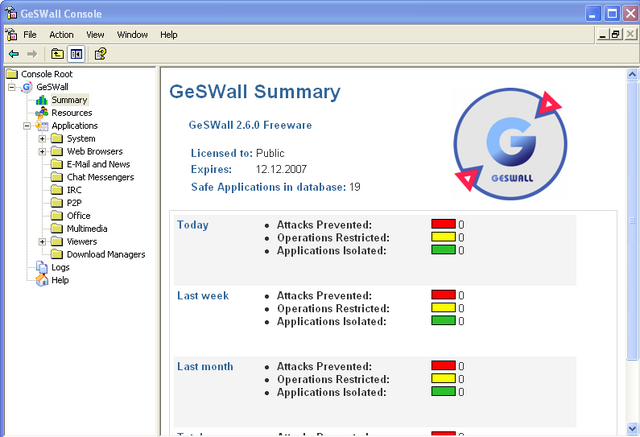Click the Chat Messengers folder icon

point(57,177)
